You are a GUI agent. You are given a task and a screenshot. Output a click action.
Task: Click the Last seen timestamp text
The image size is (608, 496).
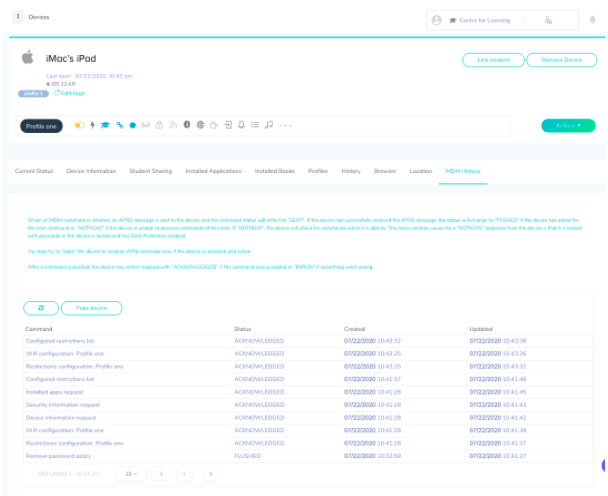89,76
